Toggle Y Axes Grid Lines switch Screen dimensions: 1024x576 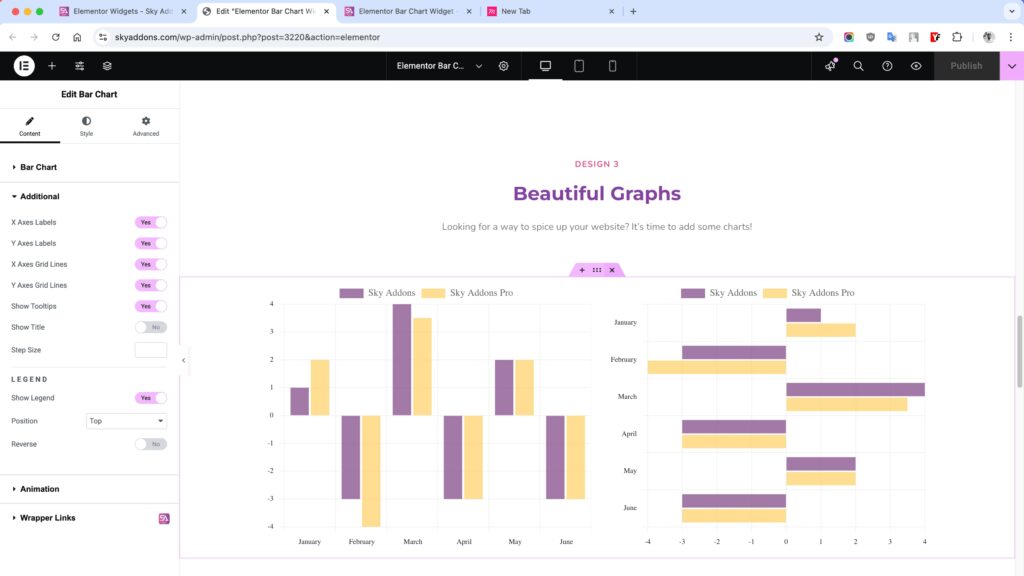[151, 285]
